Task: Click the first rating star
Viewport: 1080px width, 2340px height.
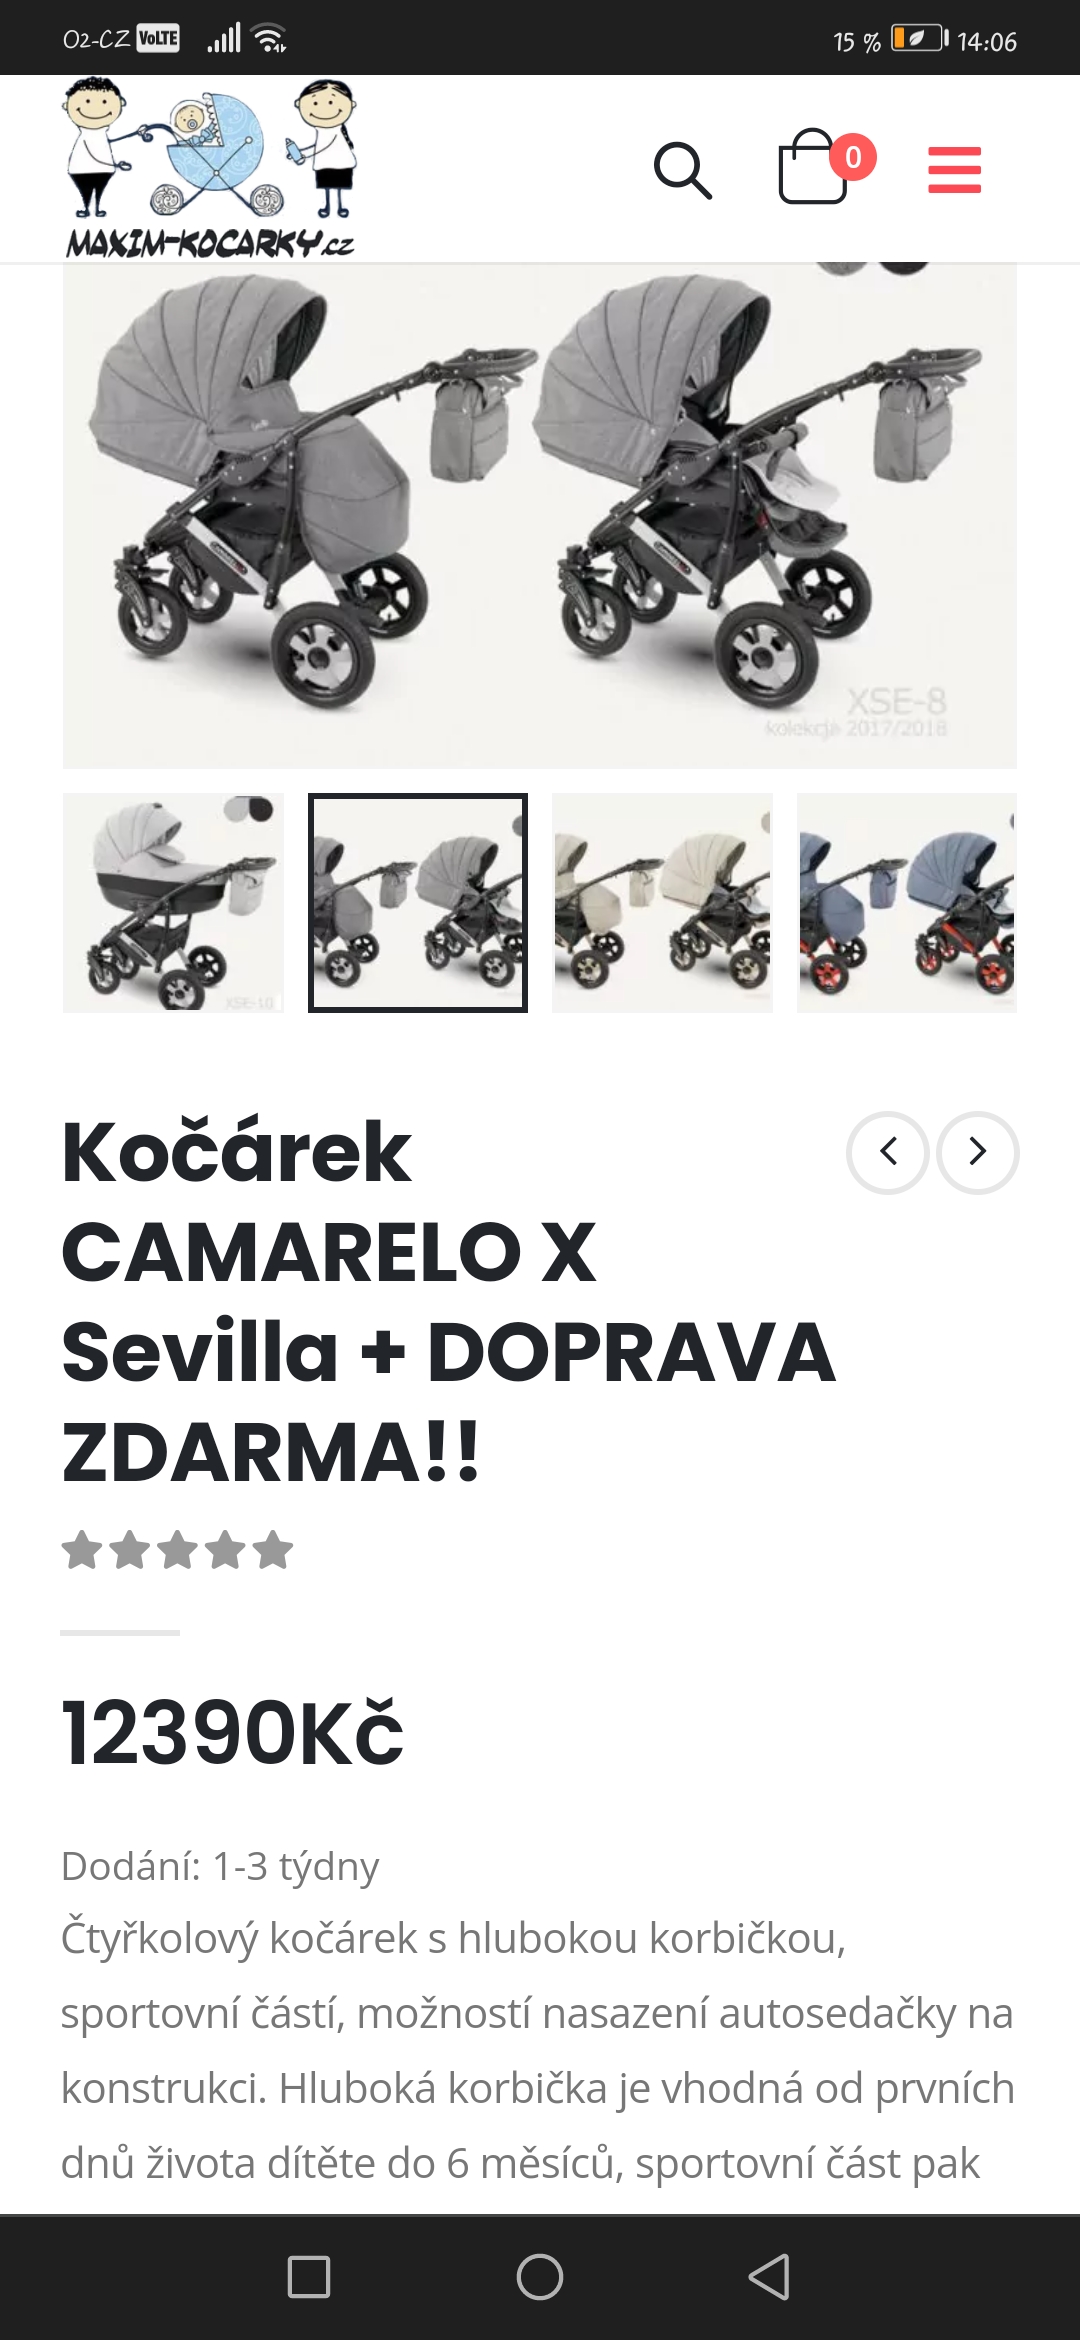Action: (x=82, y=1551)
